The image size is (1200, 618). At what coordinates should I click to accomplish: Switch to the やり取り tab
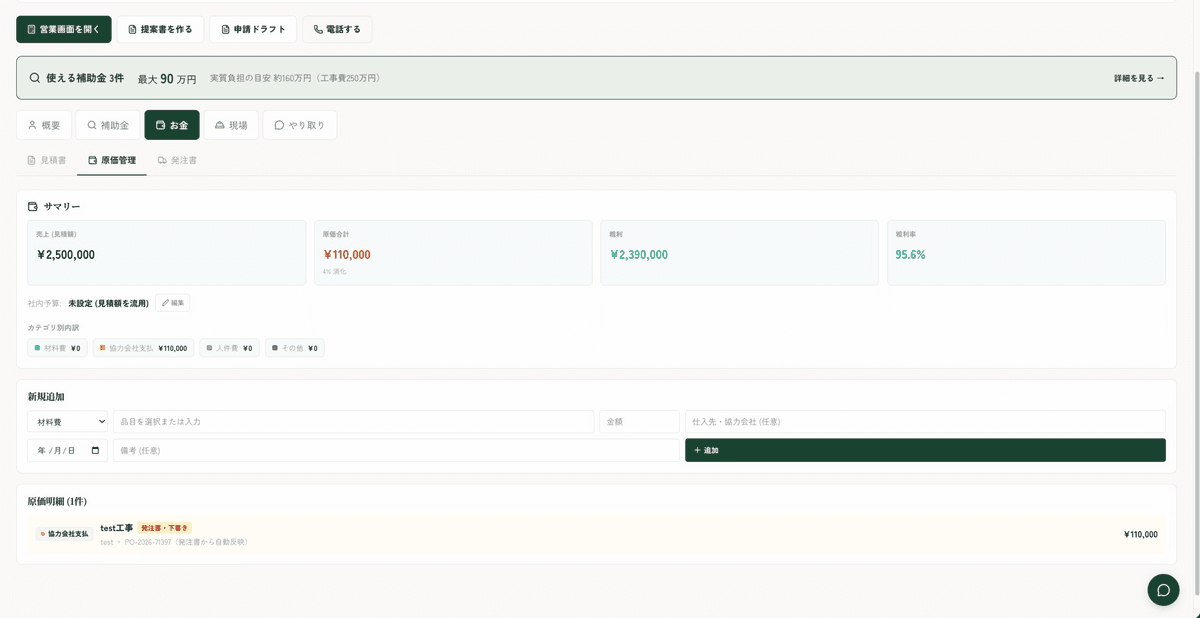pos(299,125)
